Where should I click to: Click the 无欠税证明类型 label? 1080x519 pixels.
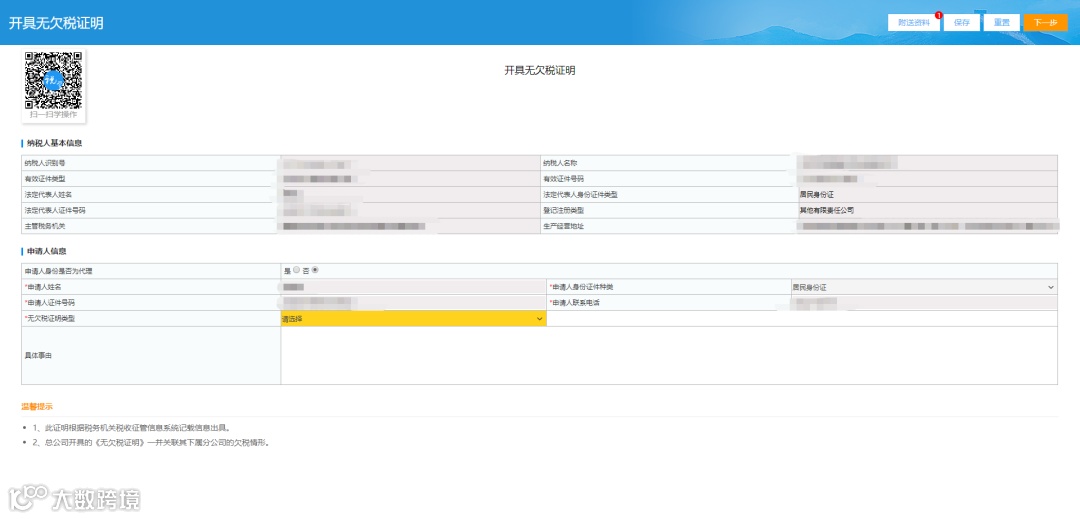[49, 319]
